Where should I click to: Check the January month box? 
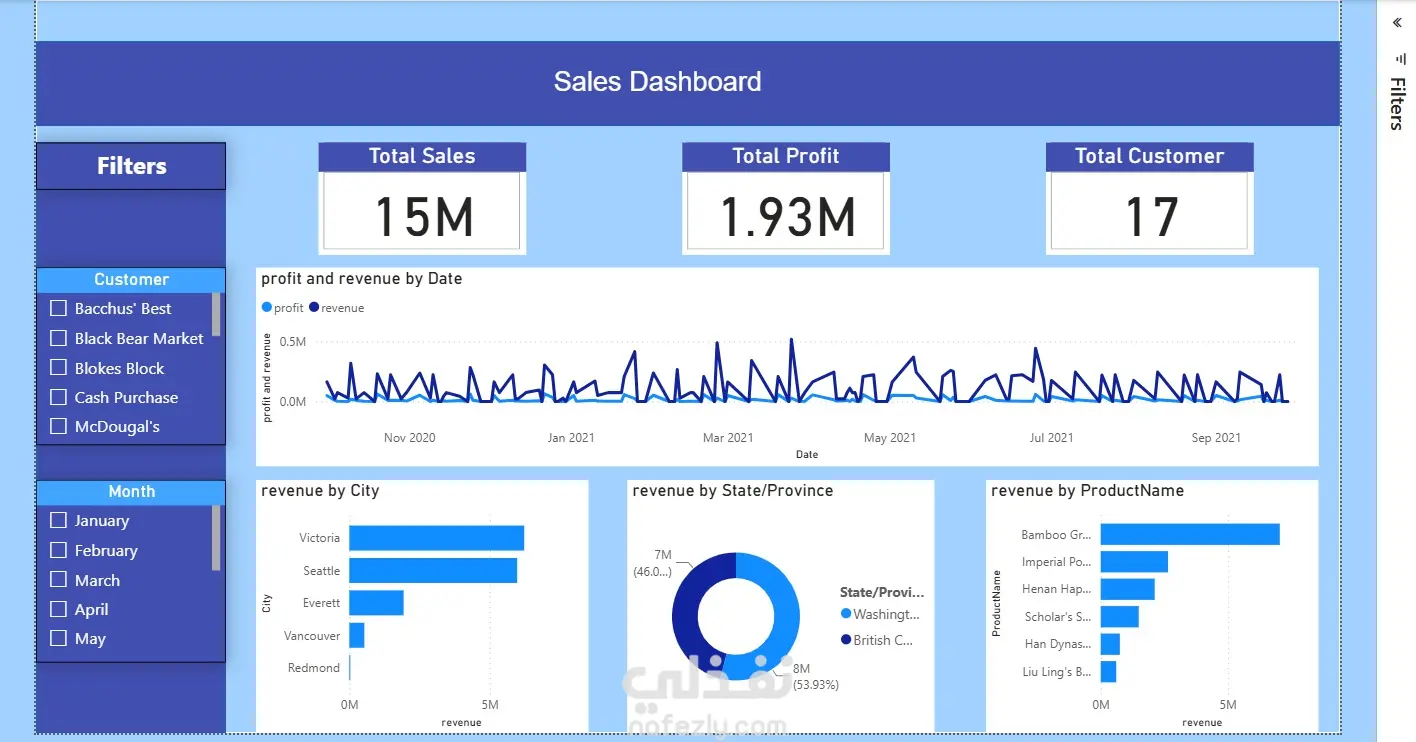[x=58, y=520]
